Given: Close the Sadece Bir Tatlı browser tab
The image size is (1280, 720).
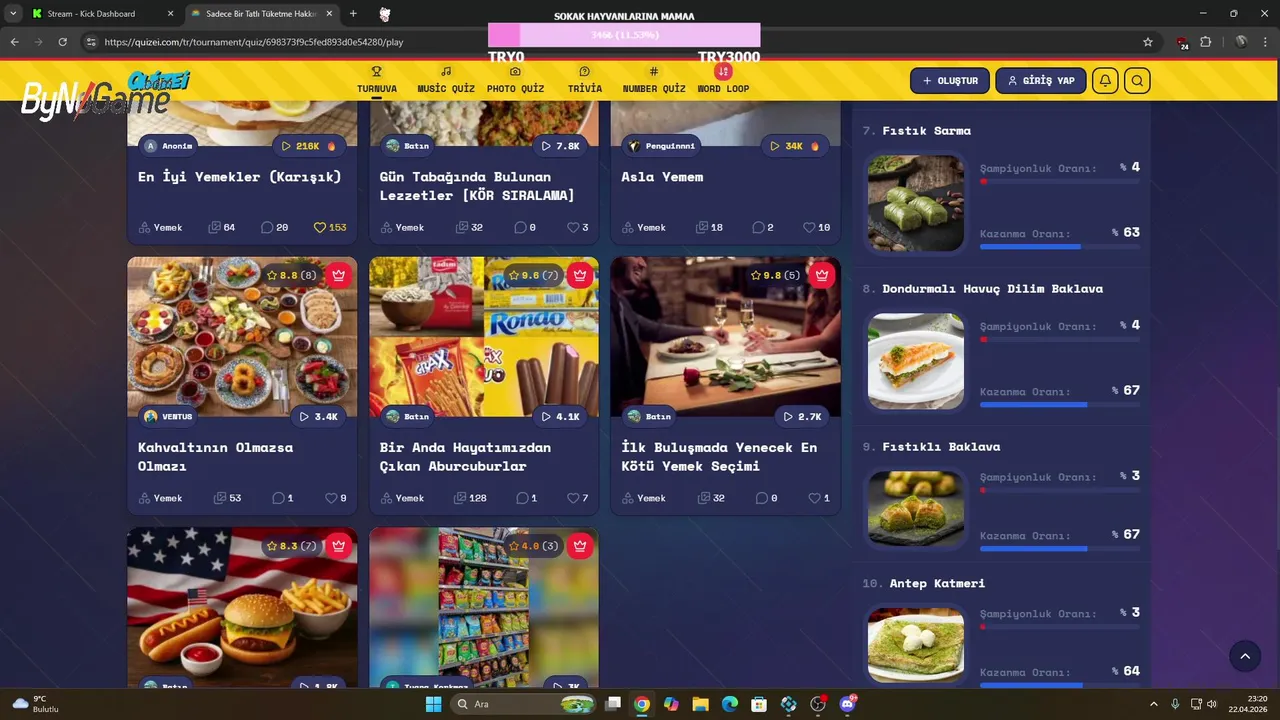Looking at the screenshot, I should (329, 14).
